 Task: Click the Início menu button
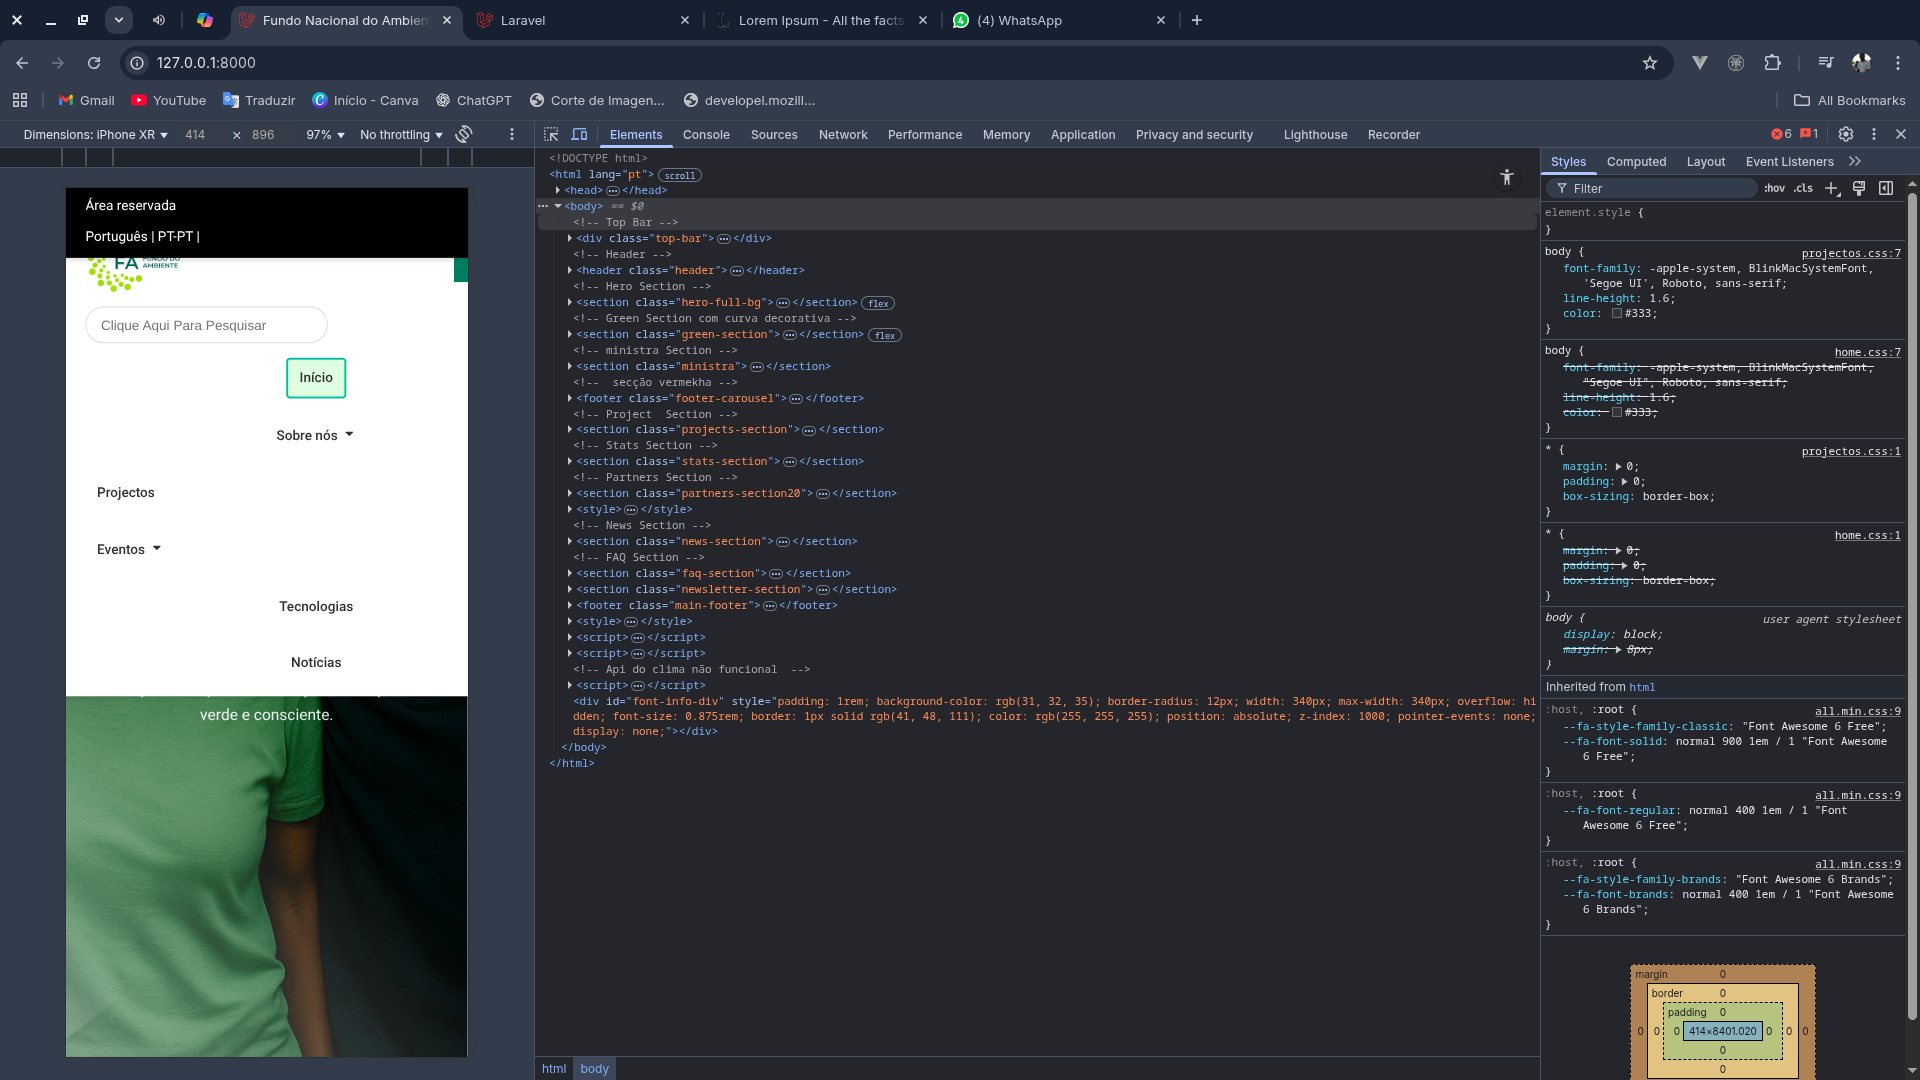tap(316, 378)
